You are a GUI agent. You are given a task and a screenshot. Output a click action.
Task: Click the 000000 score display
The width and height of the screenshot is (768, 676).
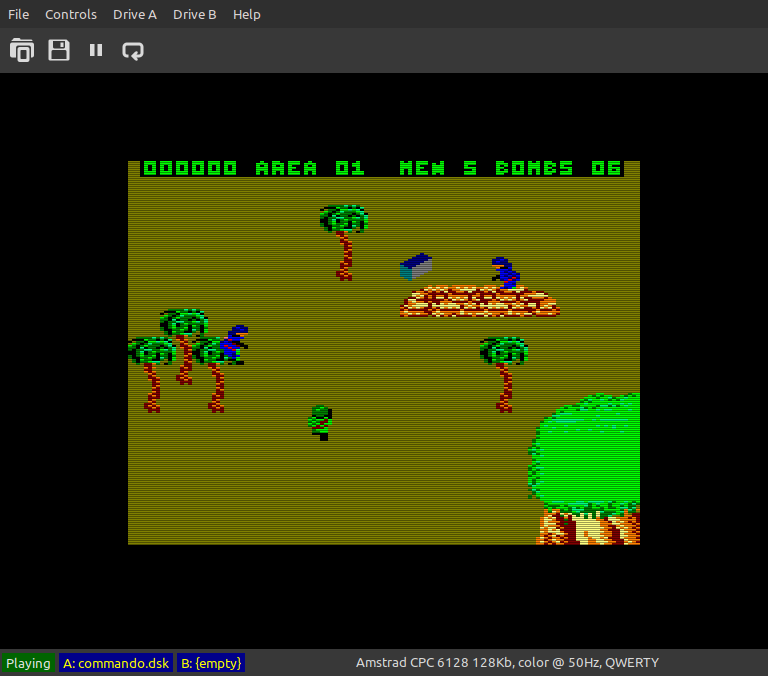click(190, 168)
